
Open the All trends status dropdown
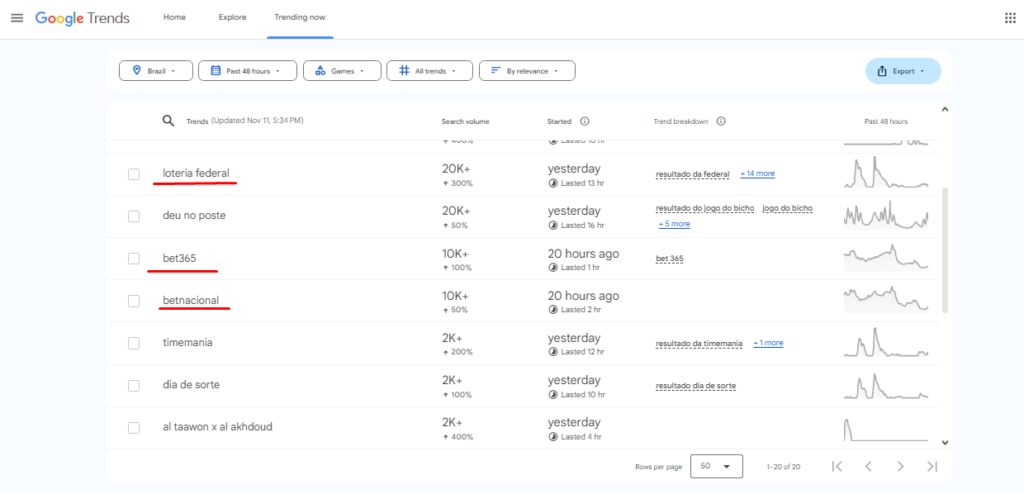point(430,71)
